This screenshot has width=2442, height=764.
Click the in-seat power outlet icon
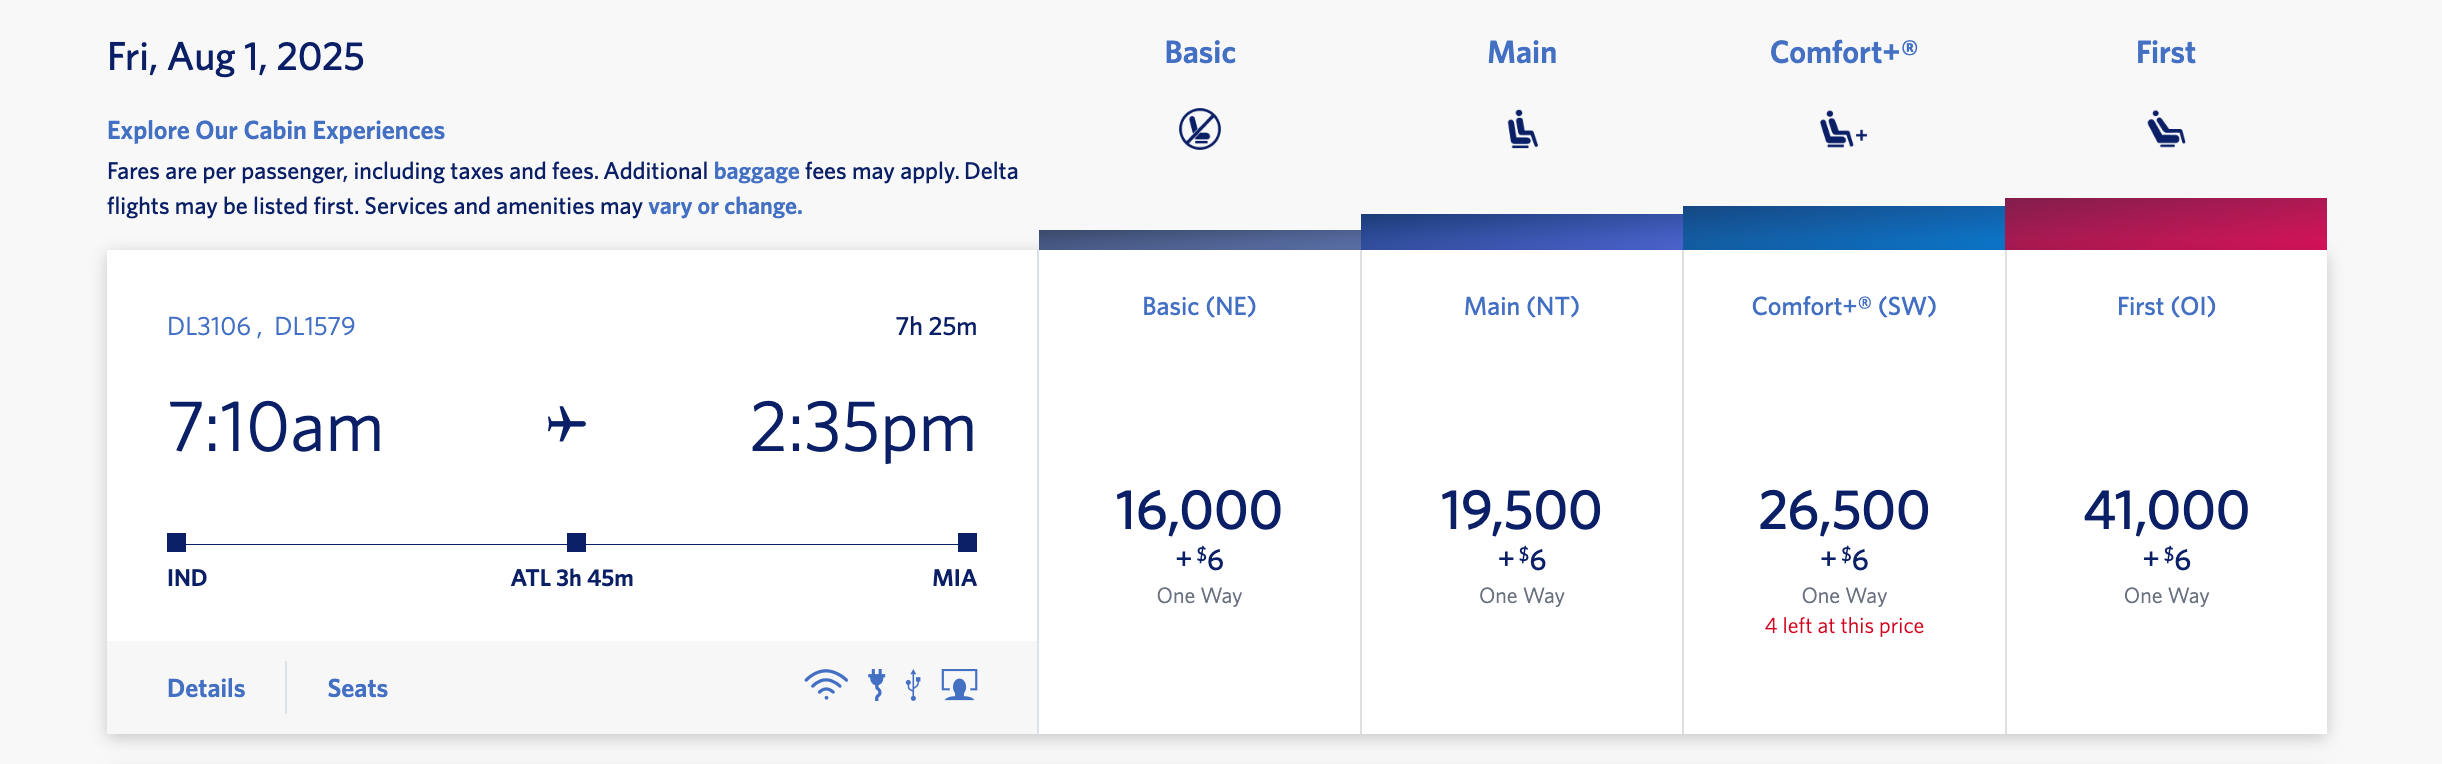pyautogui.click(x=877, y=684)
